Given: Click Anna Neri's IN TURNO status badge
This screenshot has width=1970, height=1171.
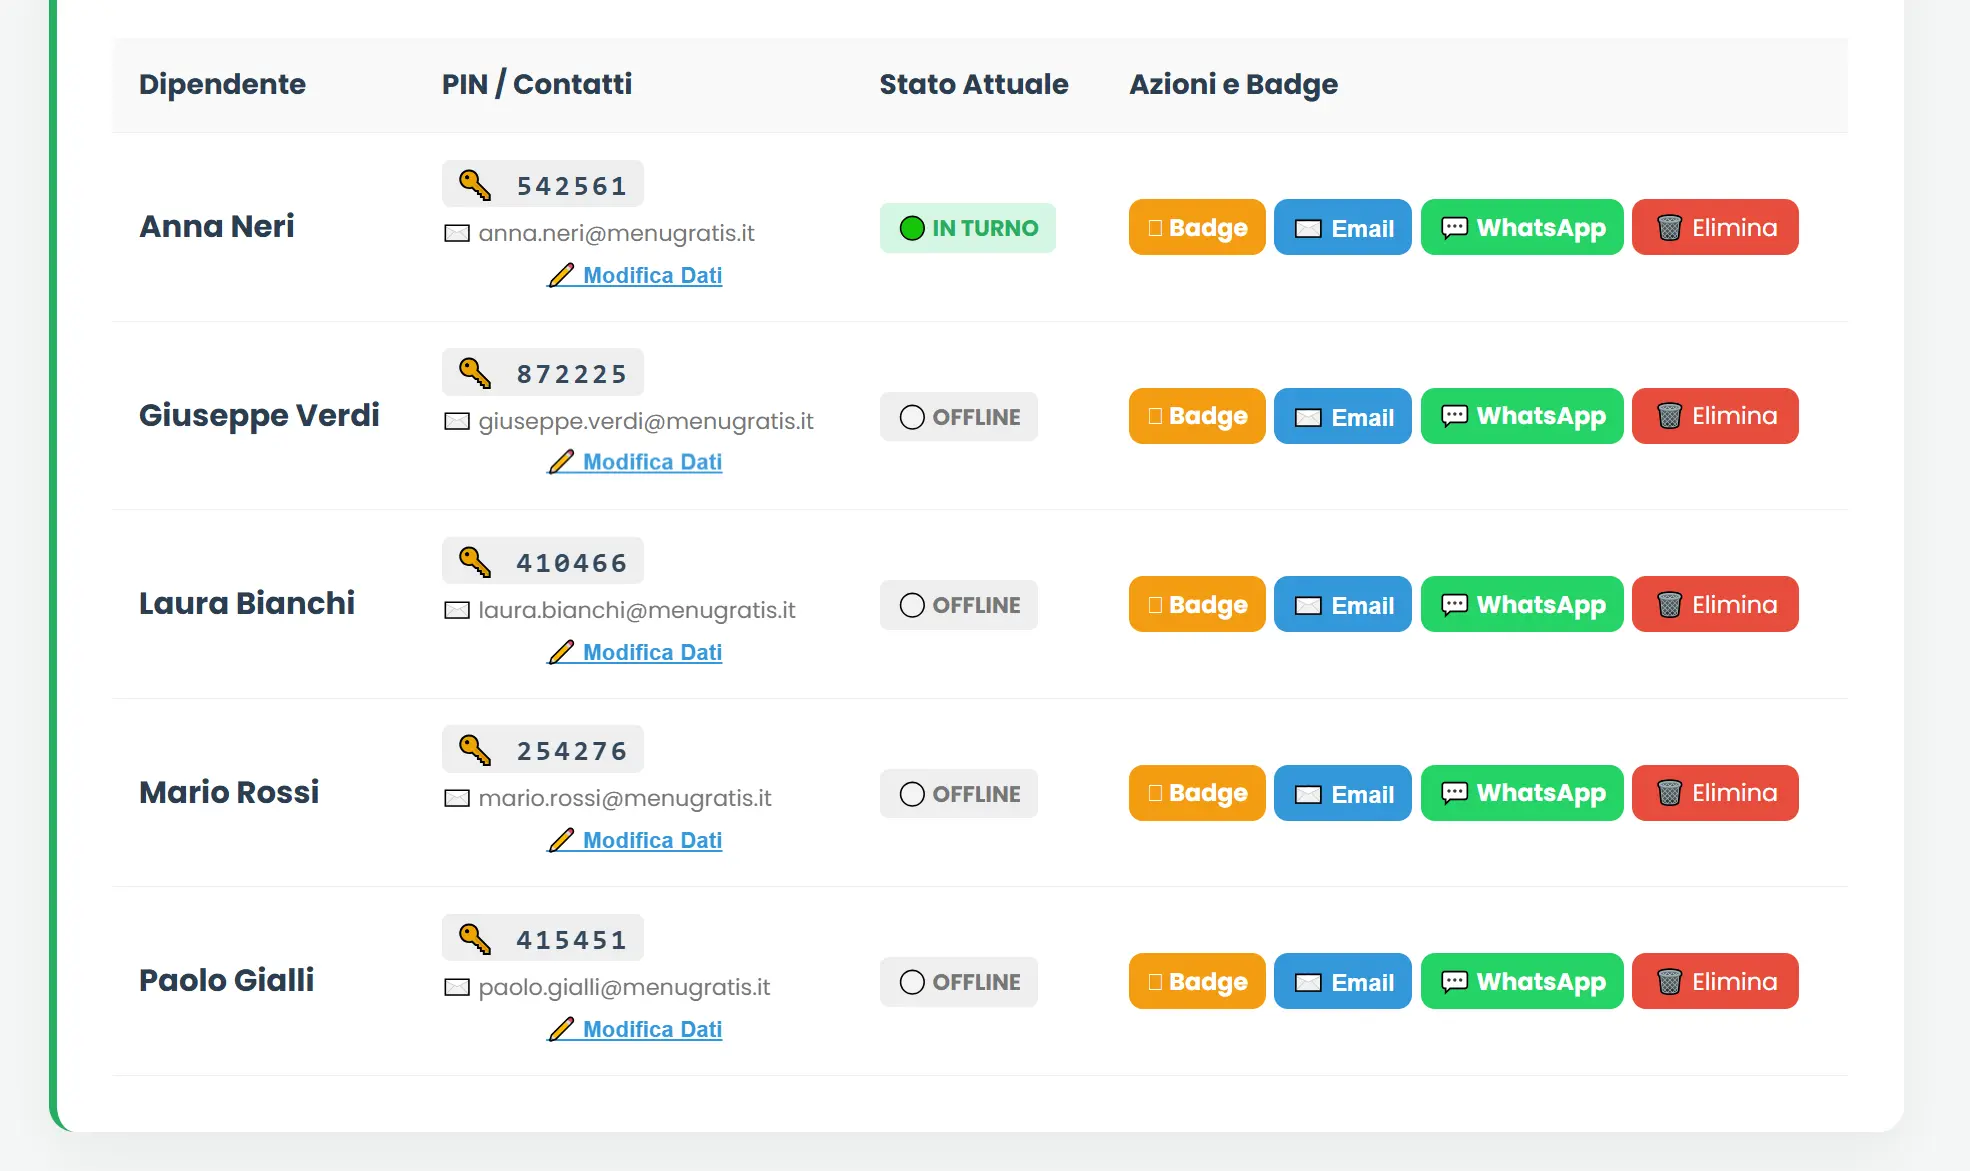Looking at the screenshot, I should point(968,228).
